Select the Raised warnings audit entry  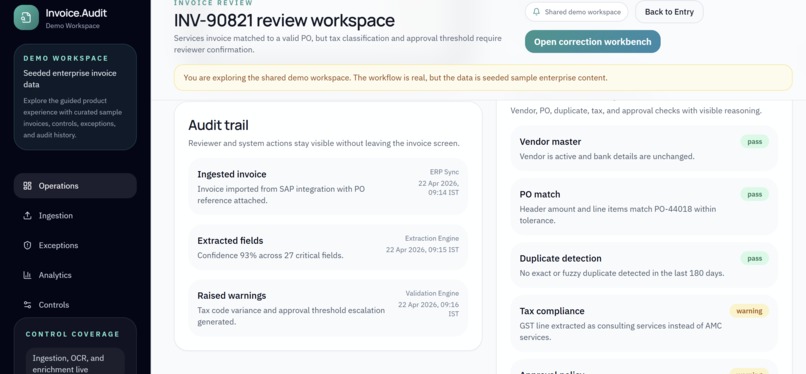[x=328, y=308]
